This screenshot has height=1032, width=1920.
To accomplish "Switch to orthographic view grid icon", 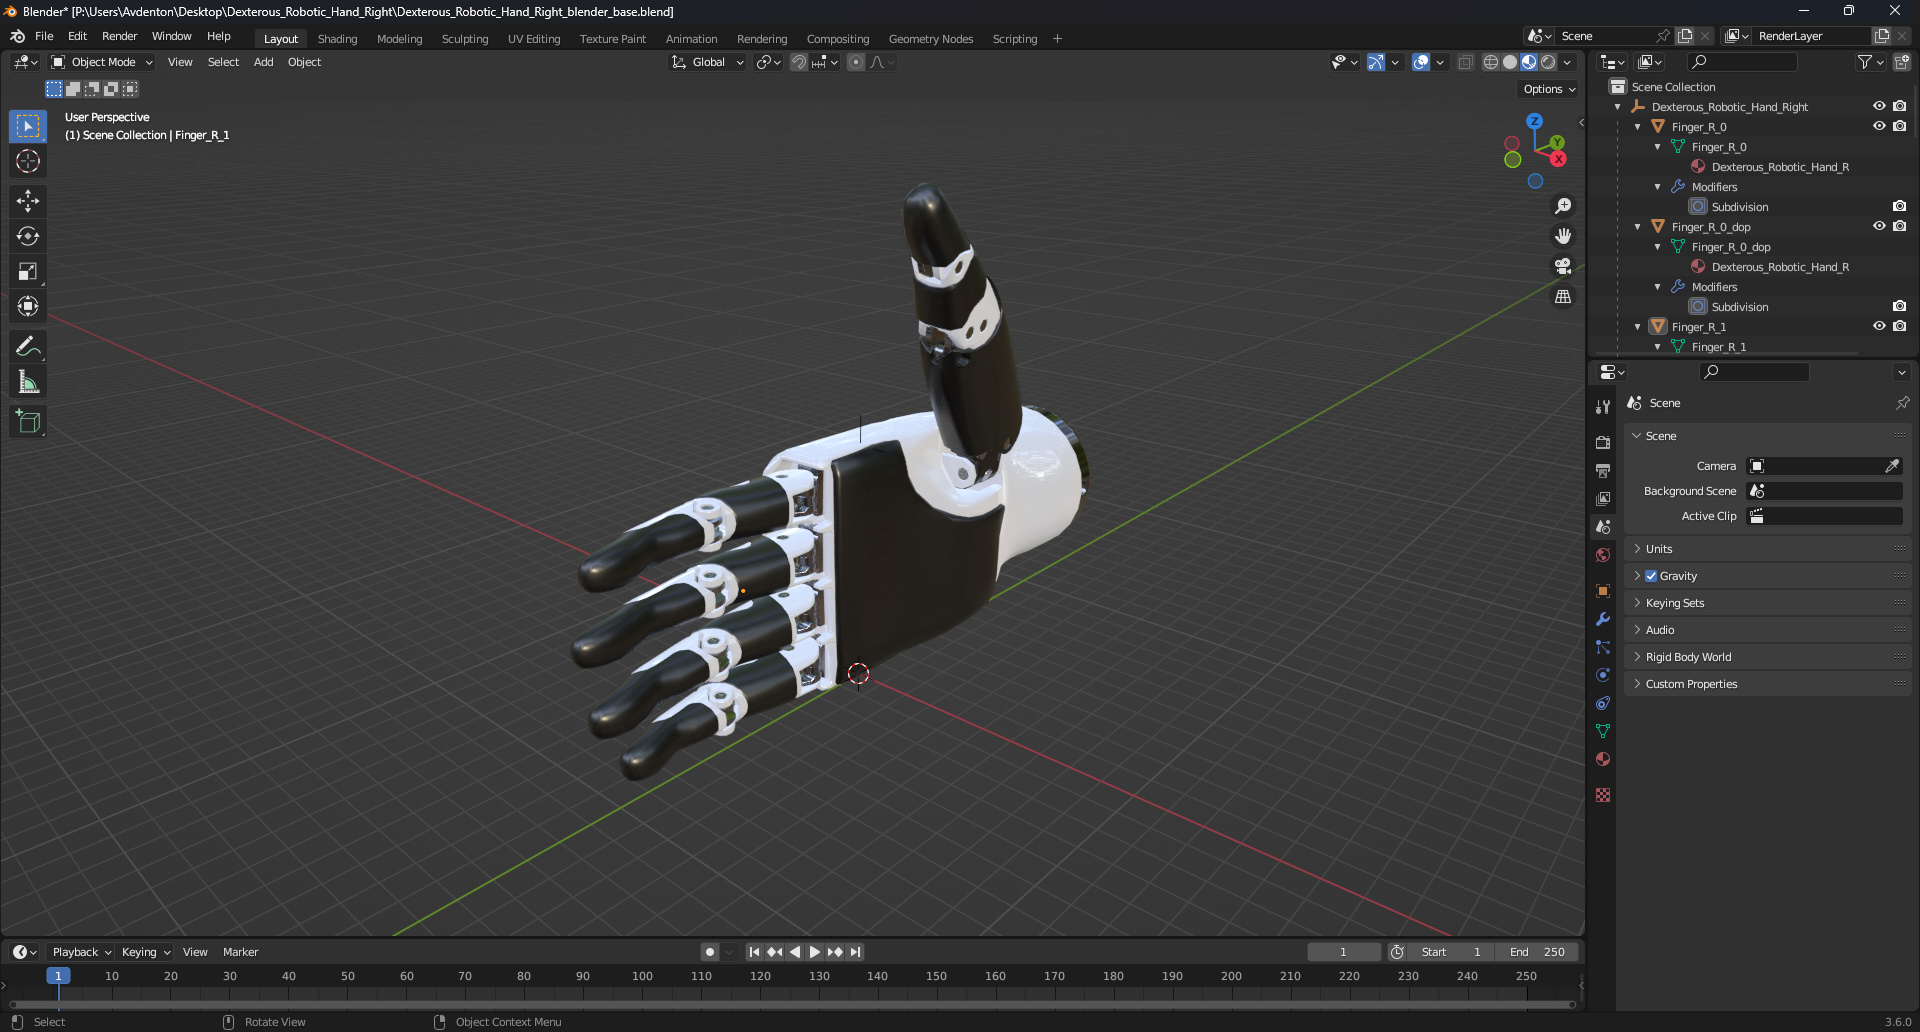I will [1563, 296].
